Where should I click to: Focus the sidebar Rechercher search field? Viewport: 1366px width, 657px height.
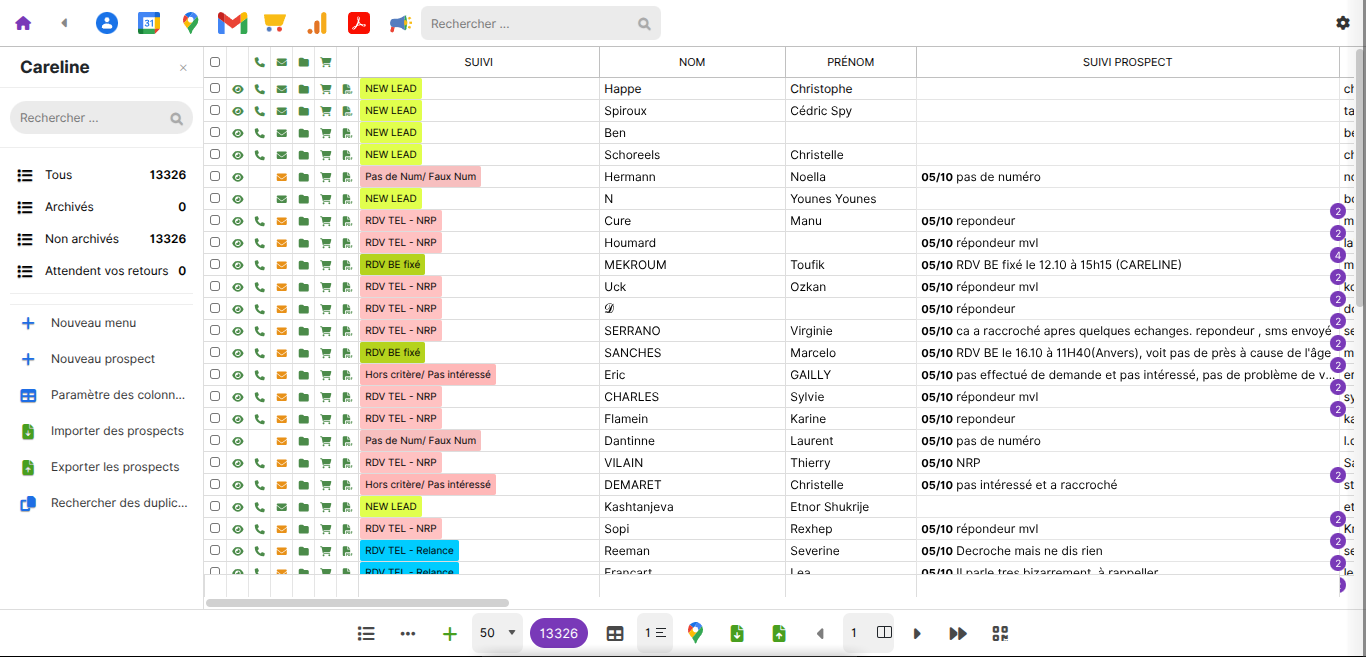pyautogui.click(x=101, y=118)
